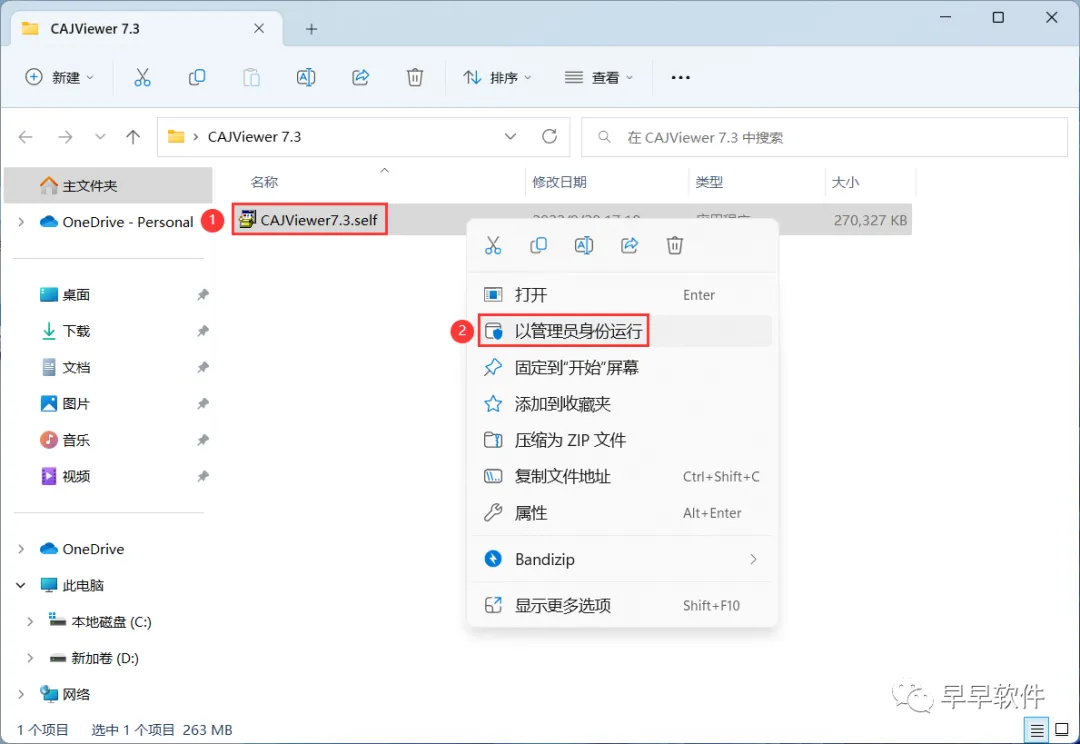Screen dimensions: 1080x744
Task: Select the CAJViewer7.3.self file
Action: [309, 220]
